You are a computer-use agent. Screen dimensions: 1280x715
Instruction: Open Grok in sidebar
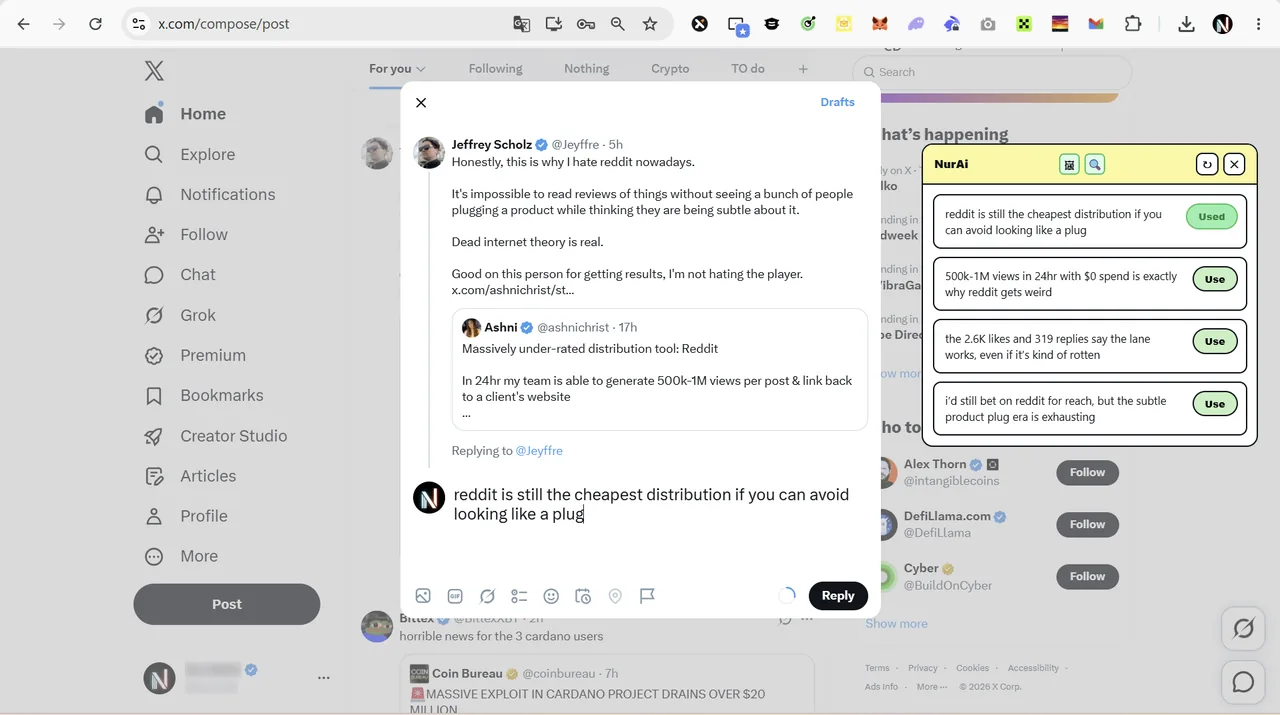click(181, 315)
